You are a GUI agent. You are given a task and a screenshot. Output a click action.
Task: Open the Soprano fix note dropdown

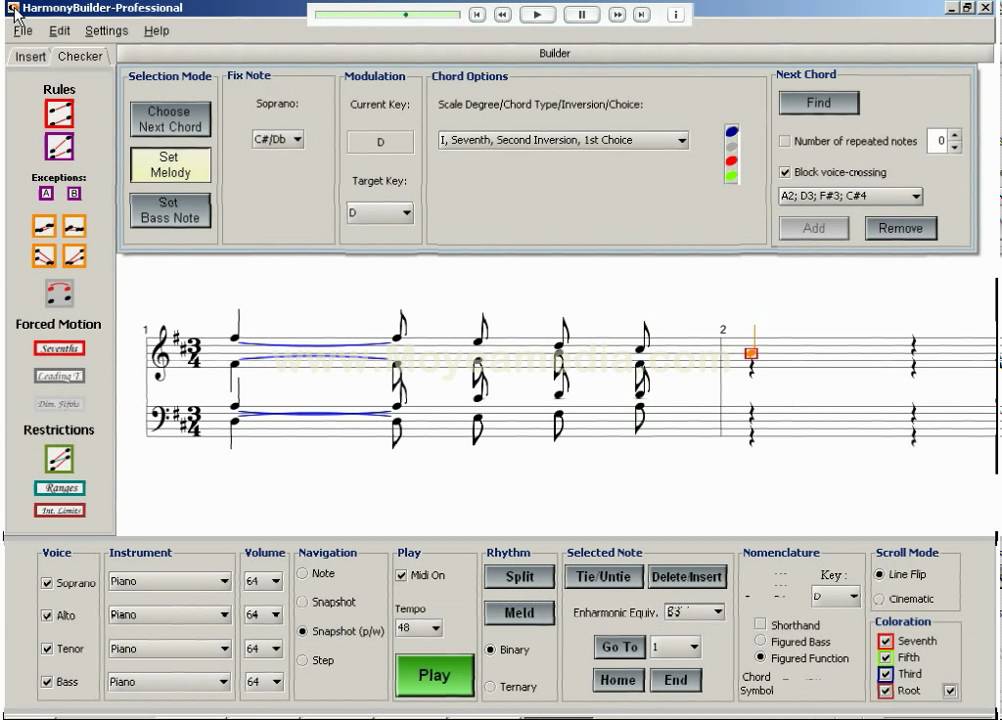coord(277,139)
